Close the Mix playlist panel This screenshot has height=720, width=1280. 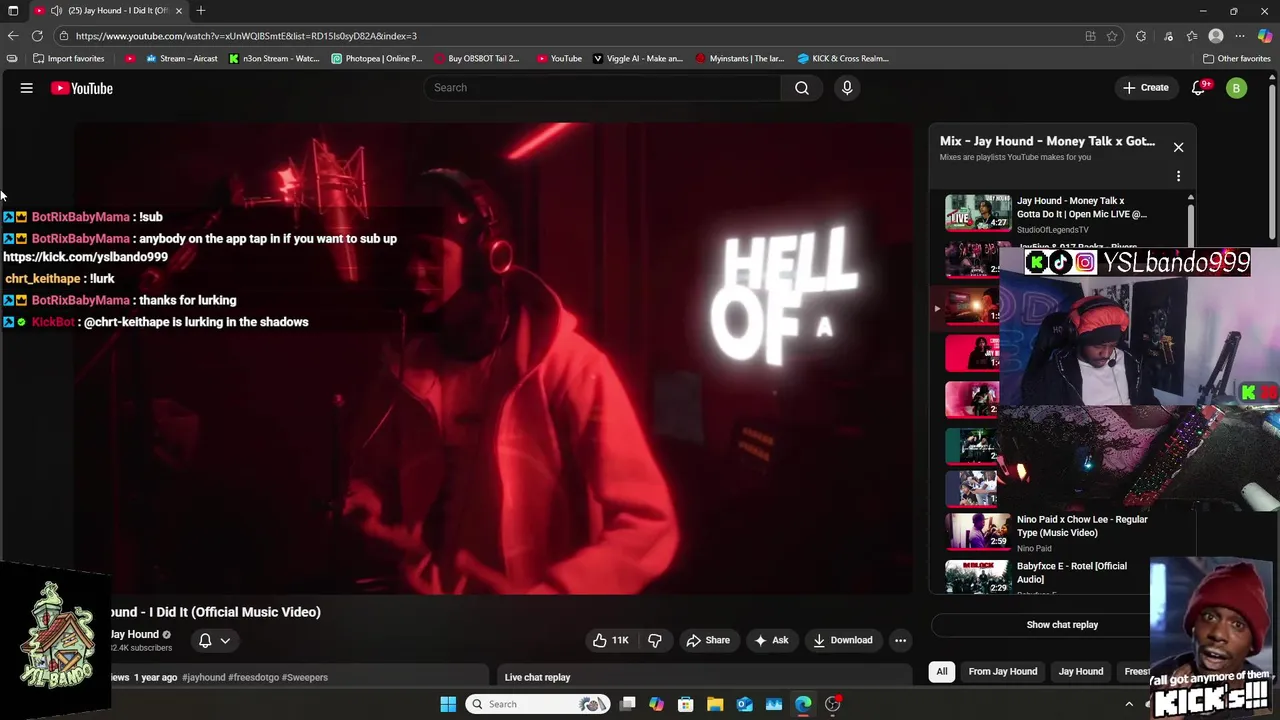1178,147
